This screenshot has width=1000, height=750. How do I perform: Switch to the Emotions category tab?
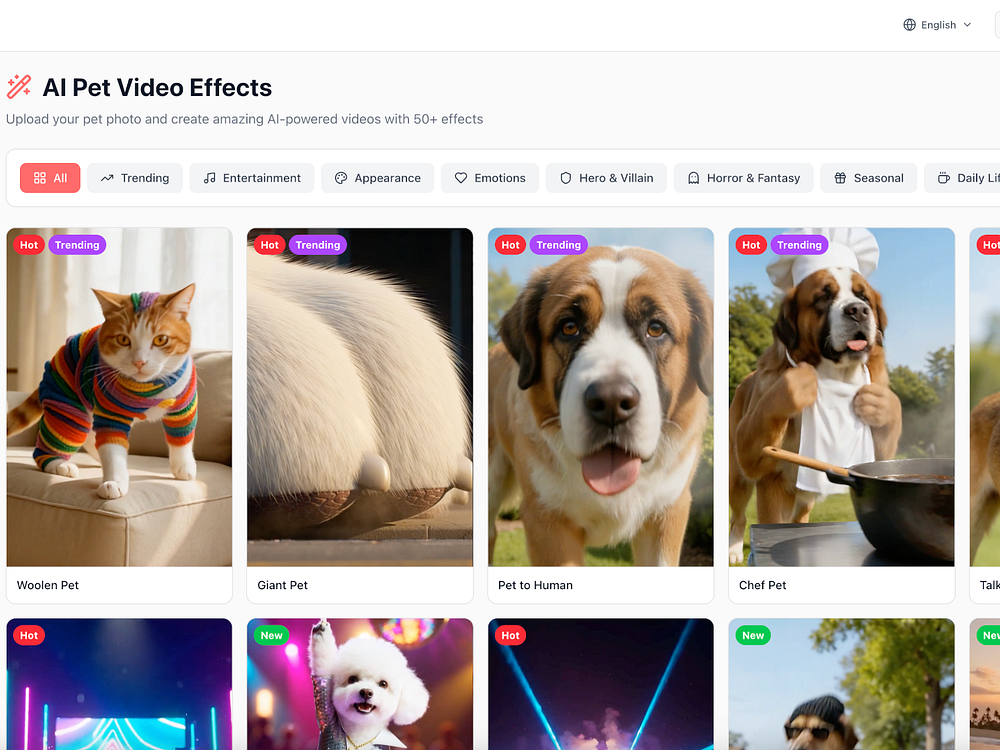point(489,178)
